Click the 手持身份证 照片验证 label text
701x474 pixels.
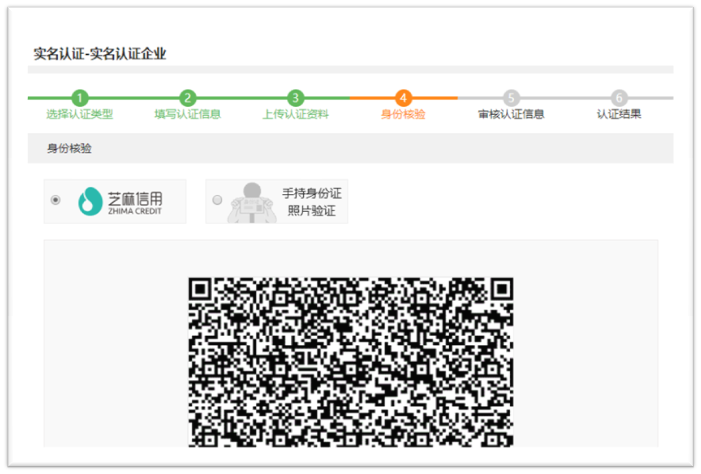(x=312, y=202)
